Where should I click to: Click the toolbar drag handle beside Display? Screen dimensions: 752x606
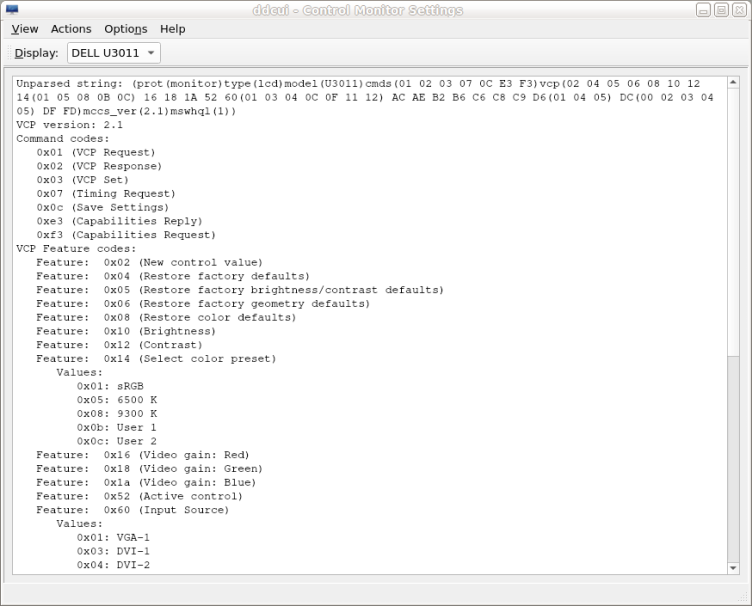7,53
